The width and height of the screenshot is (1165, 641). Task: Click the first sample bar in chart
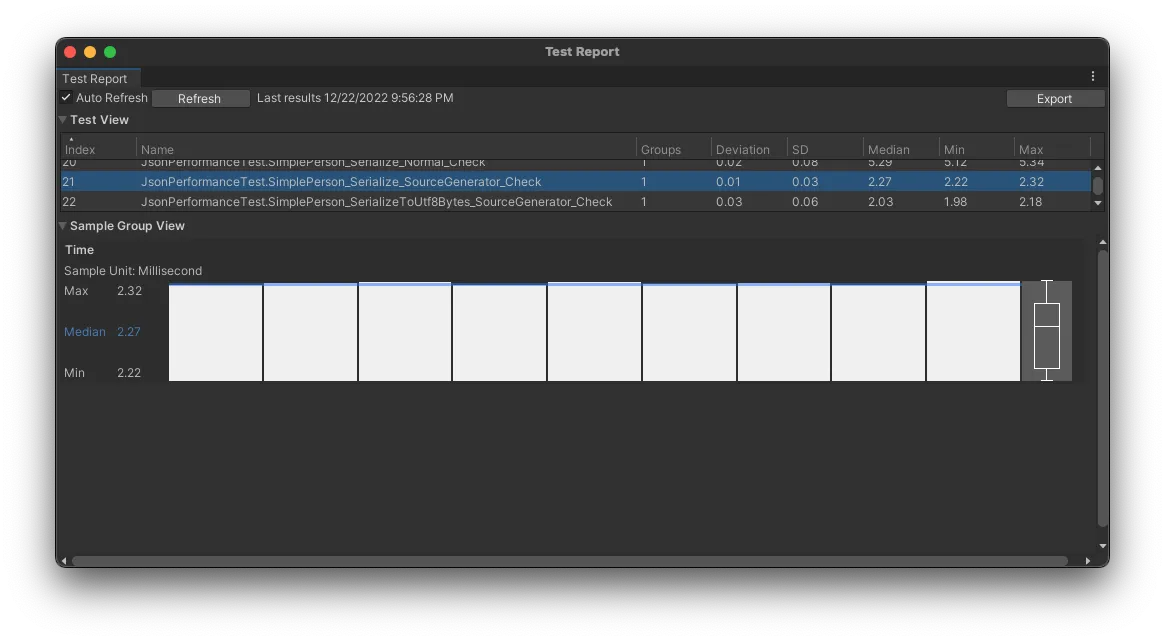click(x=215, y=333)
